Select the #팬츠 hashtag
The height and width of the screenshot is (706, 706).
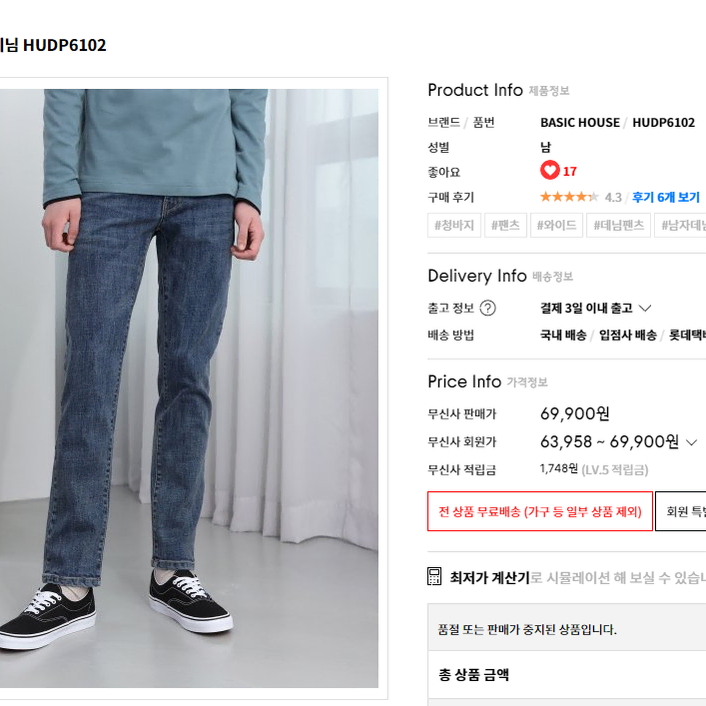click(x=505, y=225)
